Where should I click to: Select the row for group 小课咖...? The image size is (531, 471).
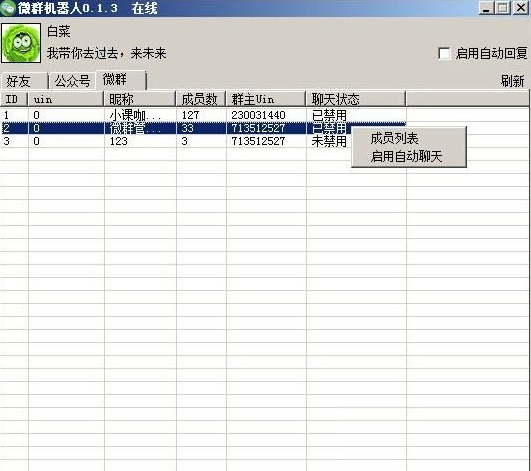203,115
